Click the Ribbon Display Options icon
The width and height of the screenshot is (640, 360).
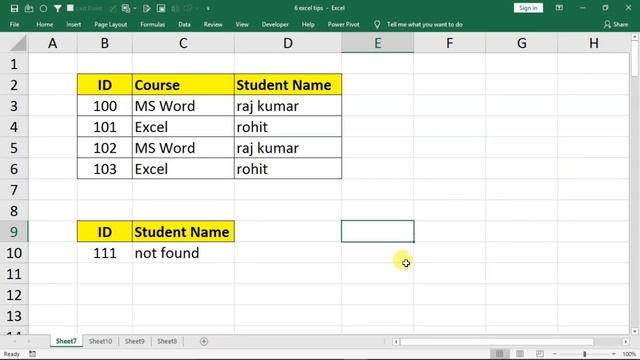coord(559,8)
